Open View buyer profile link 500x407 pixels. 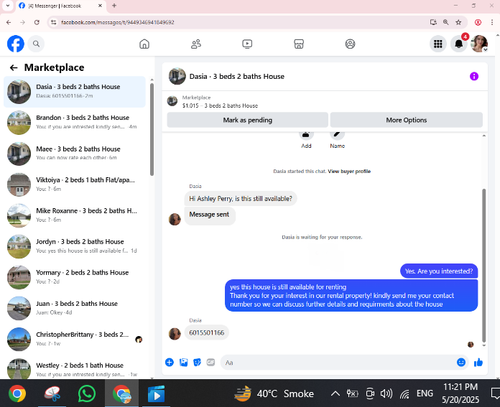(x=349, y=171)
